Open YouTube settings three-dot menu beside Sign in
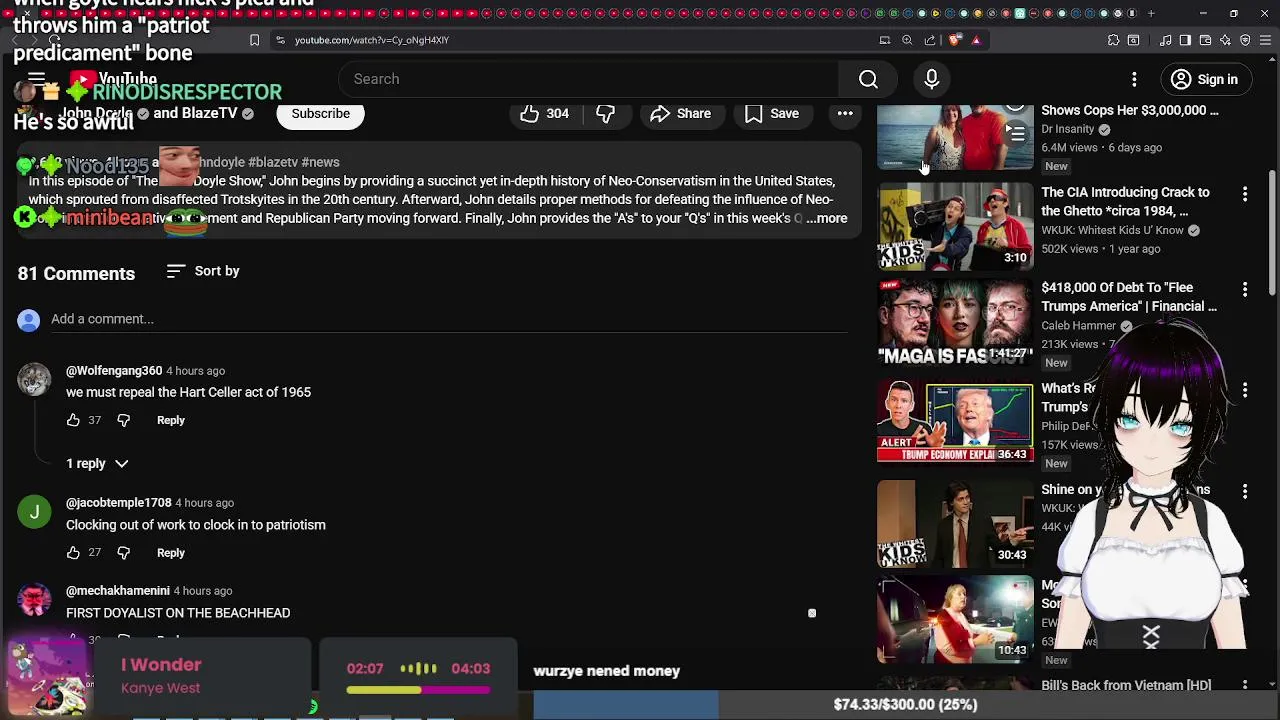The height and width of the screenshot is (720, 1280). point(1134,79)
